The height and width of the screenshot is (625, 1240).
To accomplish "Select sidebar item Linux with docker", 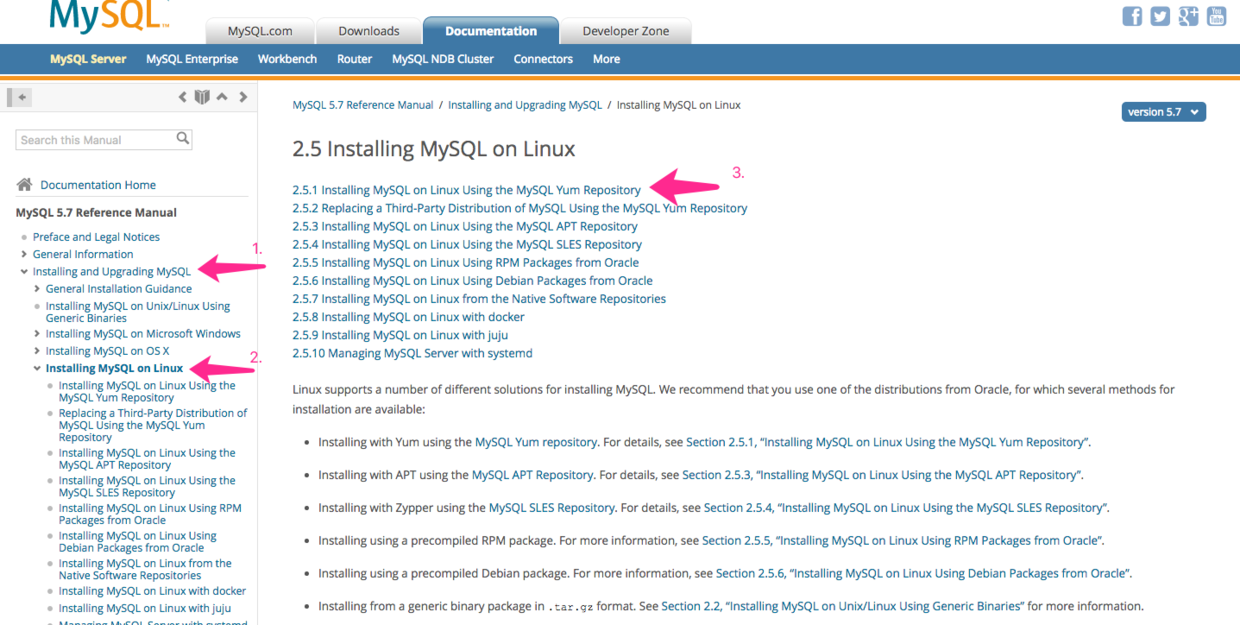I will click(152, 591).
